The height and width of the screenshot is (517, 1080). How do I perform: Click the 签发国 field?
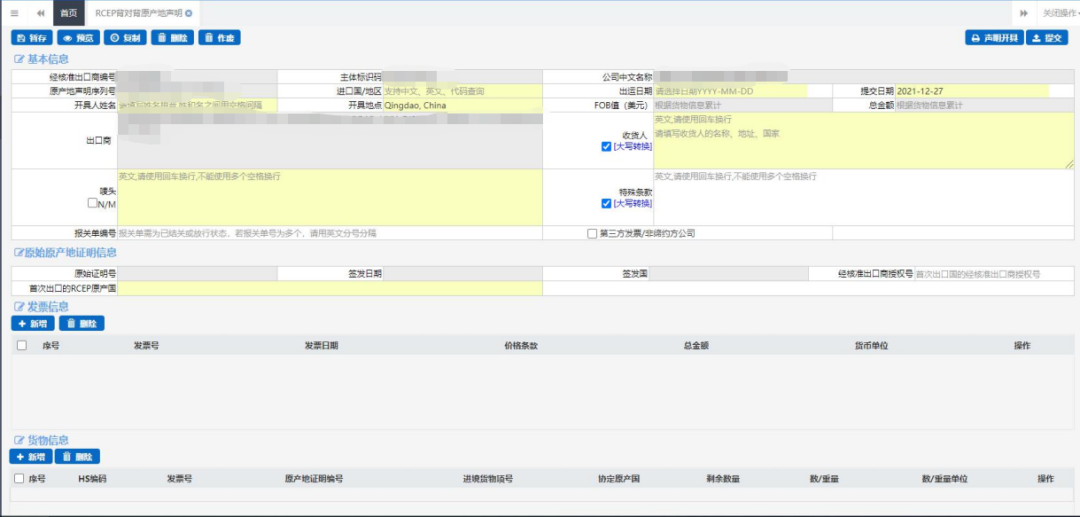pyautogui.click(x=730, y=274)
